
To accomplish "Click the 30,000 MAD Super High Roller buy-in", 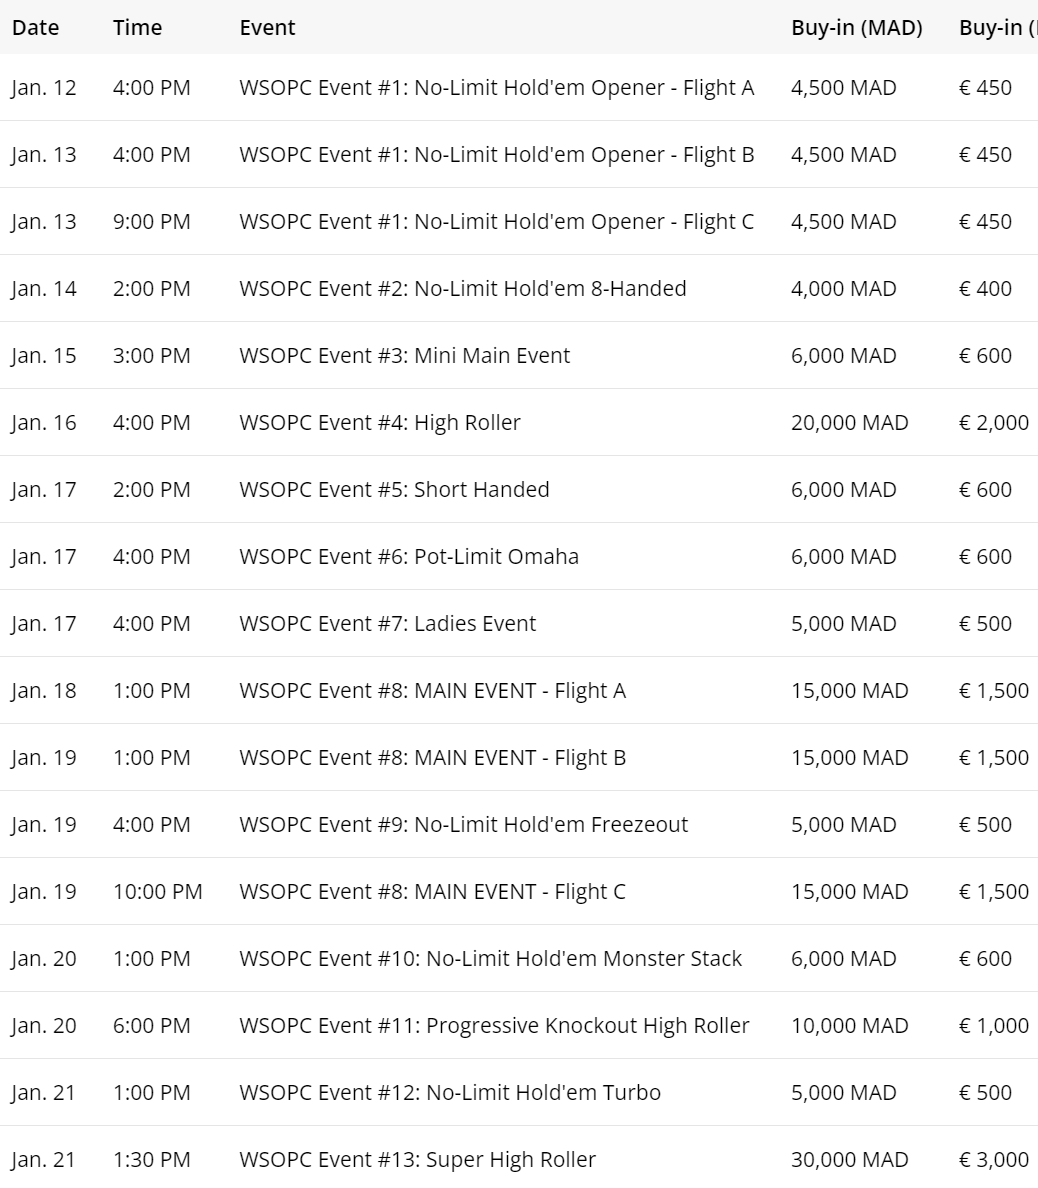I will (x=849, y=1160).
